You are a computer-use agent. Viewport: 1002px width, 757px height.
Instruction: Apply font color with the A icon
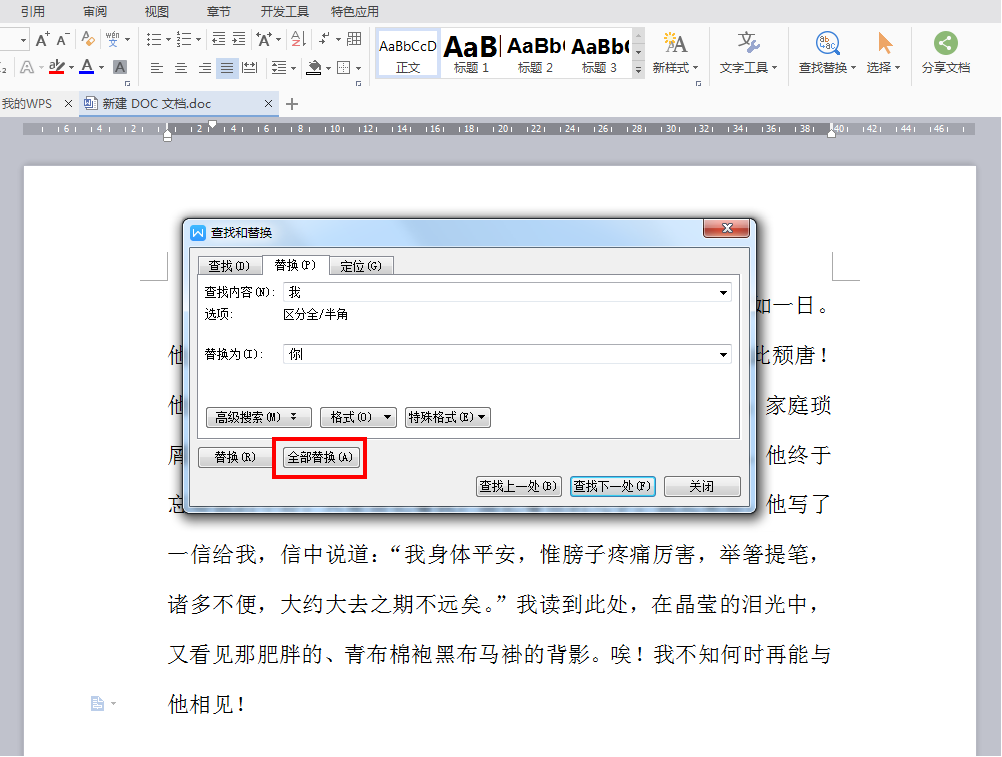87,67
